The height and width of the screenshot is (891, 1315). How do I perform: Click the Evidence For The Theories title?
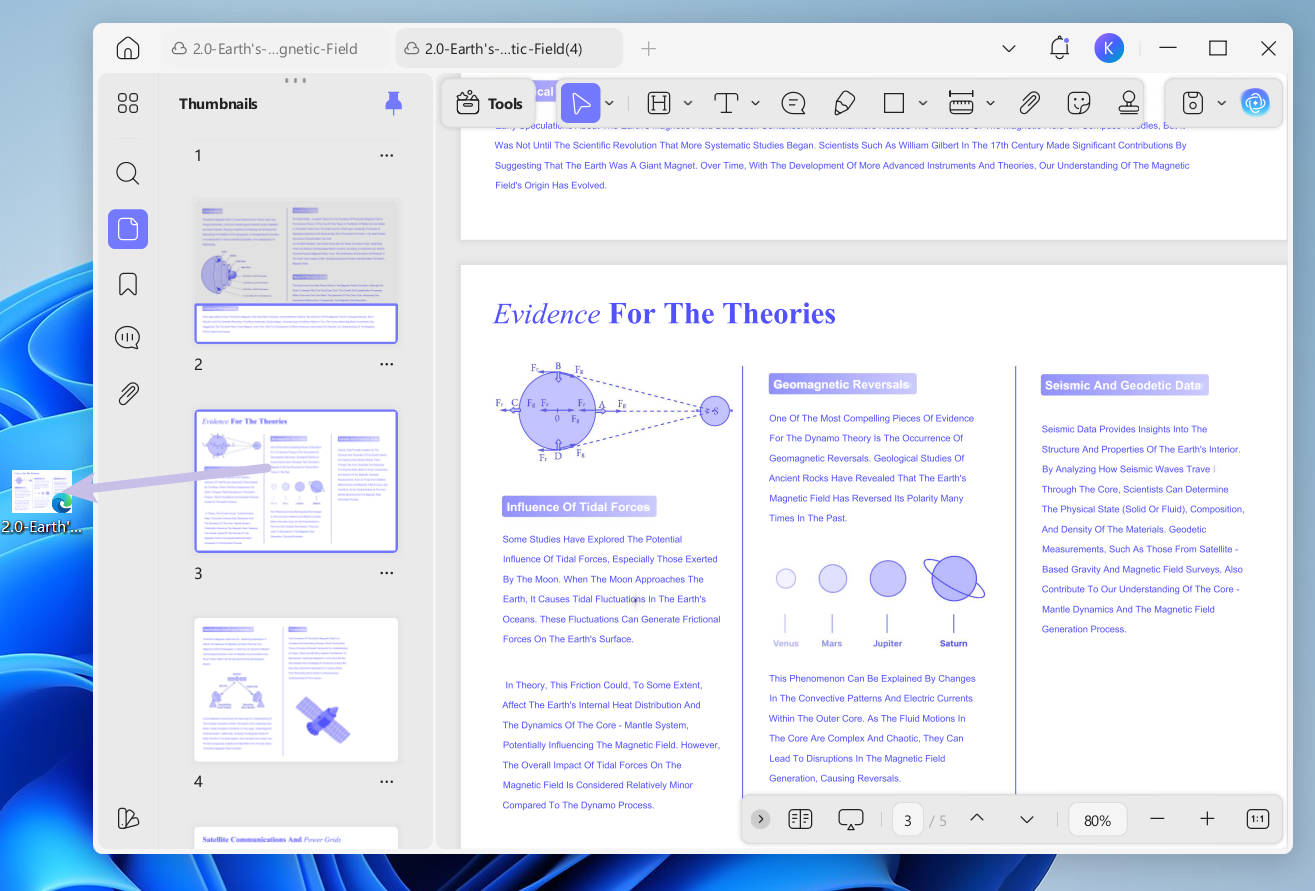click(665, 313)
